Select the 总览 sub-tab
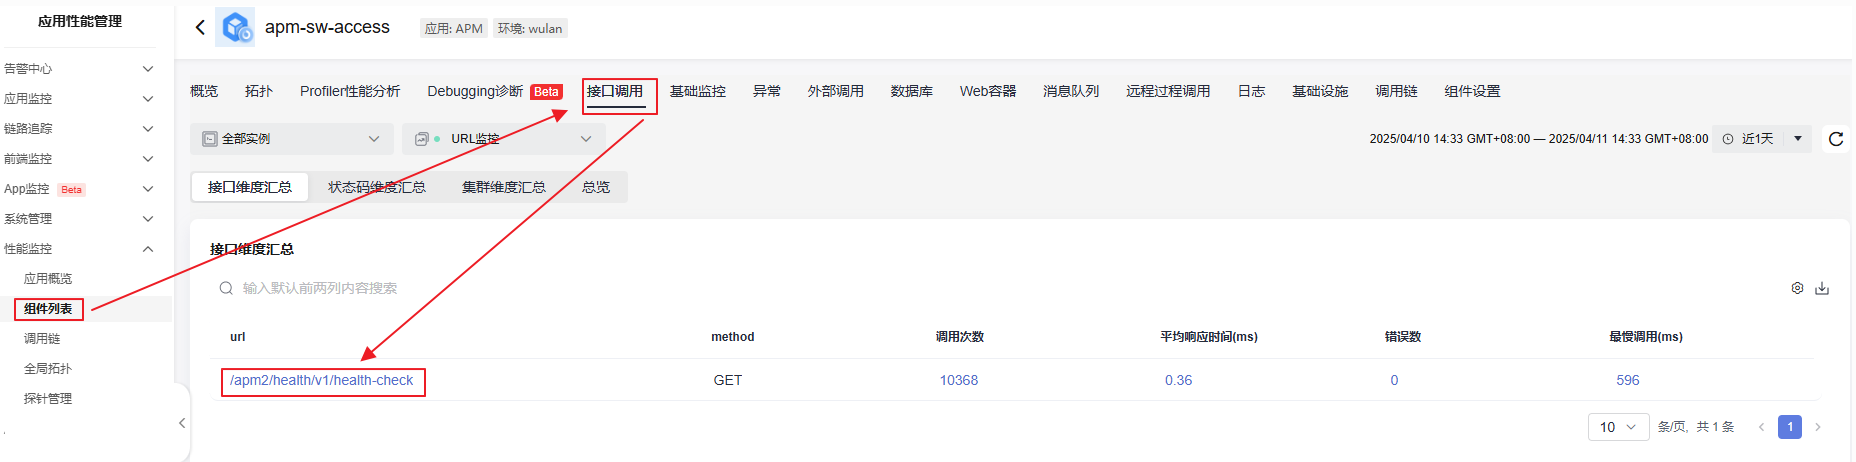This screenshot has height=462, width=1856. (x=596, y=187)
